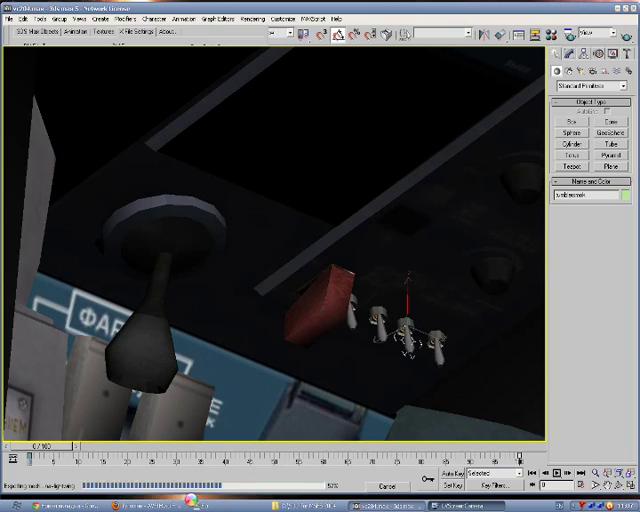Open the Key Filters dialog
This screenshot has height=512, width=640.
click(x=495, y=485)
